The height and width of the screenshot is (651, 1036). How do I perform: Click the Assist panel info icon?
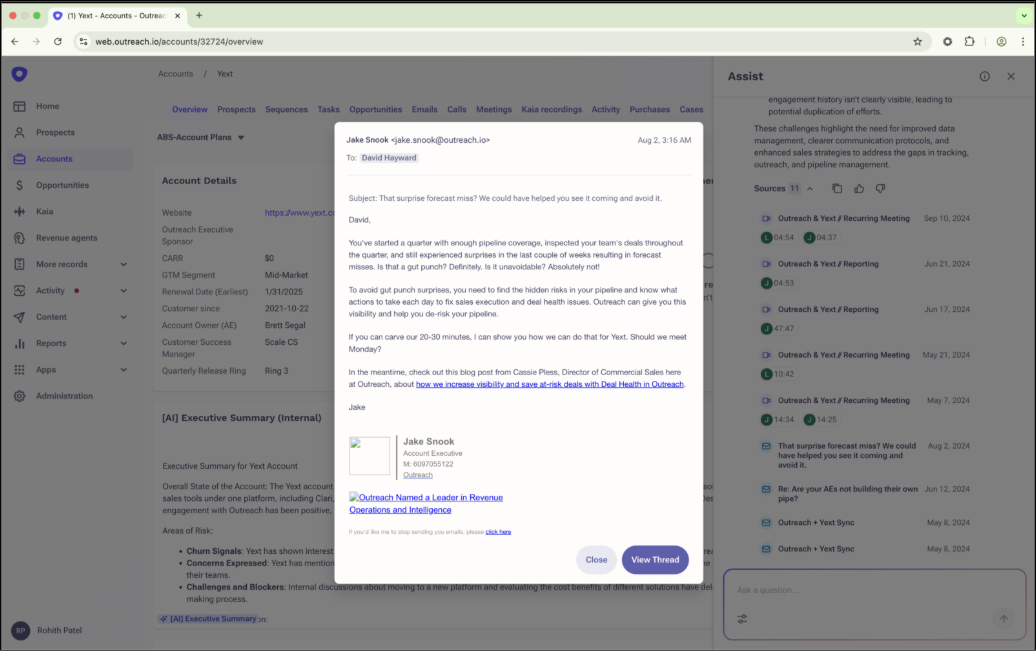[x=984, y=77]
